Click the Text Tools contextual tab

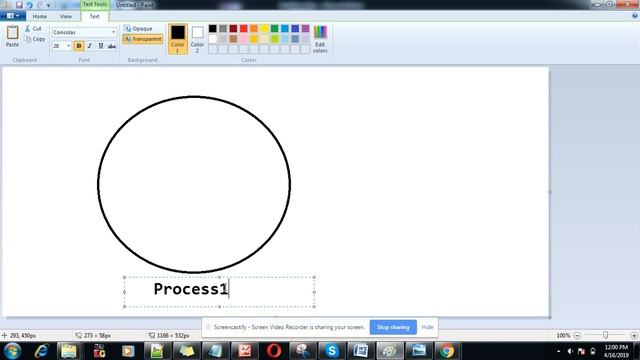pyautogui.click(x=95, y=4)
